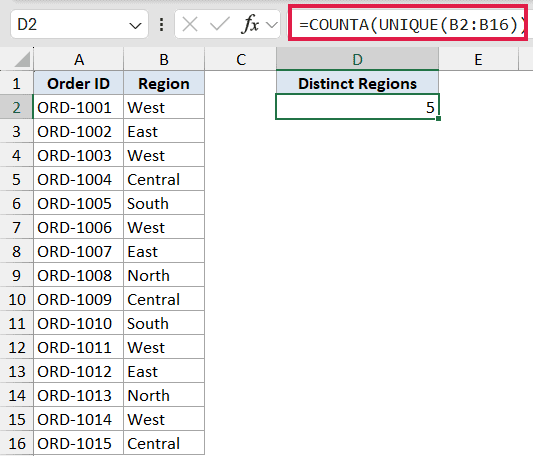Select cell ORD-1015
533x456 pixels.
pos(79,443)
